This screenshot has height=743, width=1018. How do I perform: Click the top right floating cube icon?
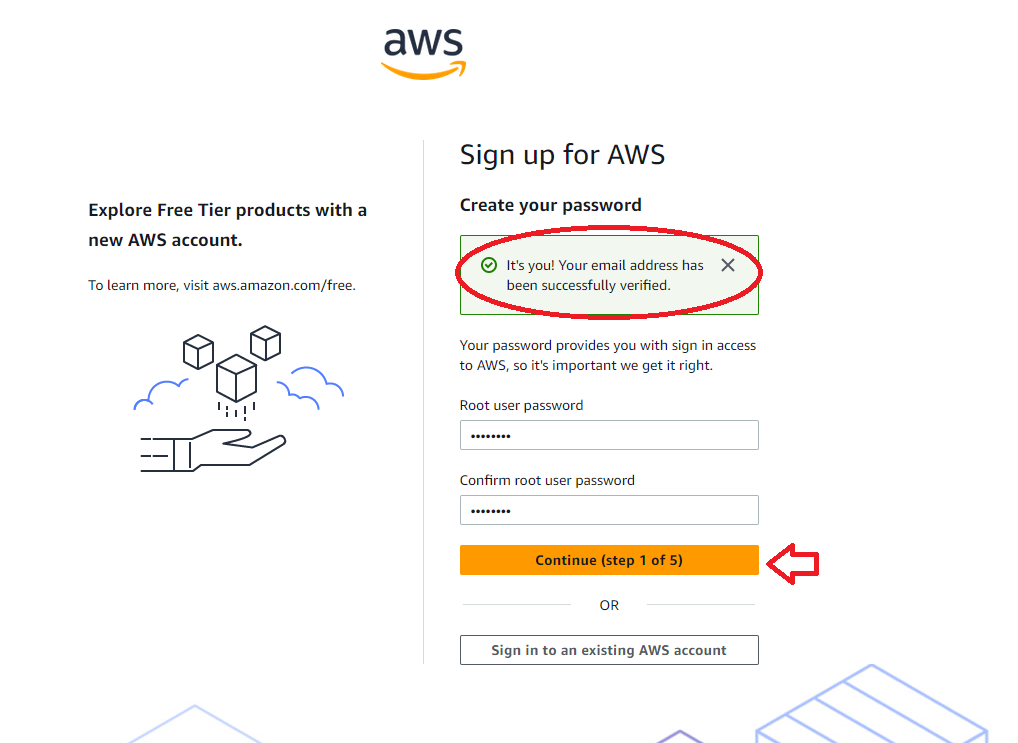pyautogui.click(x=266, y=343)
